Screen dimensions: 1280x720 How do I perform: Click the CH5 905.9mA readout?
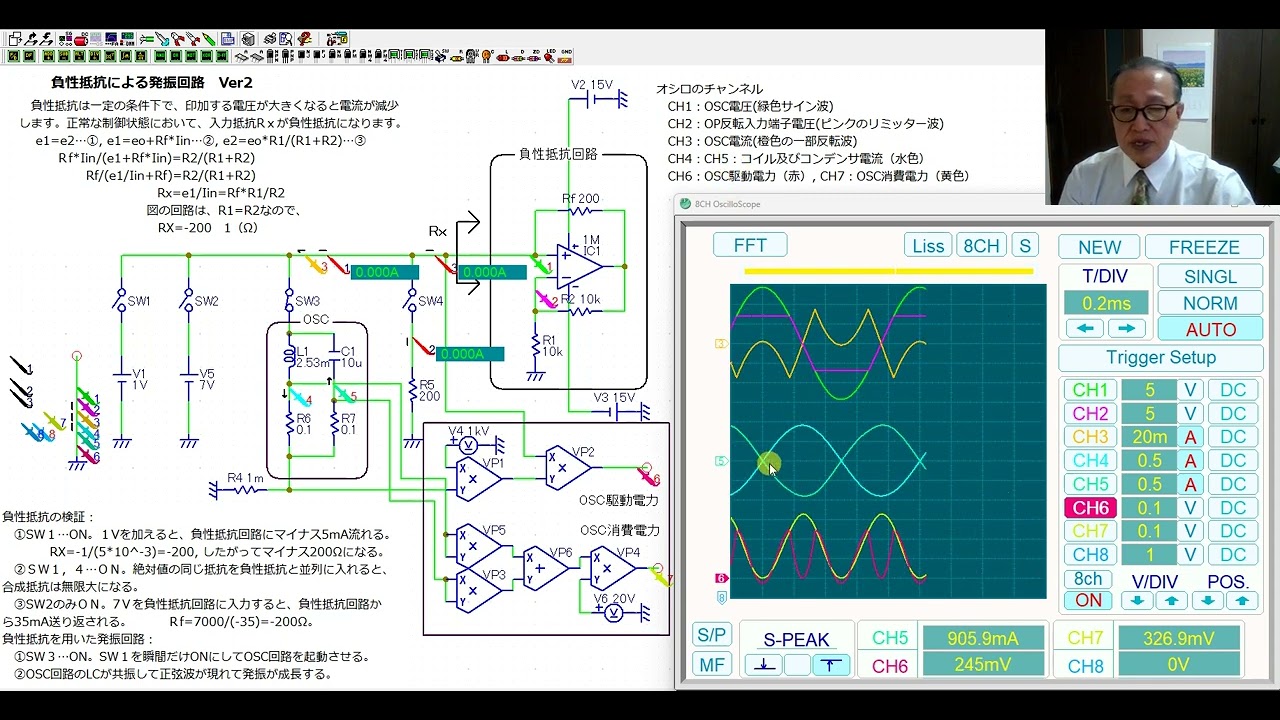pos(984,638)
